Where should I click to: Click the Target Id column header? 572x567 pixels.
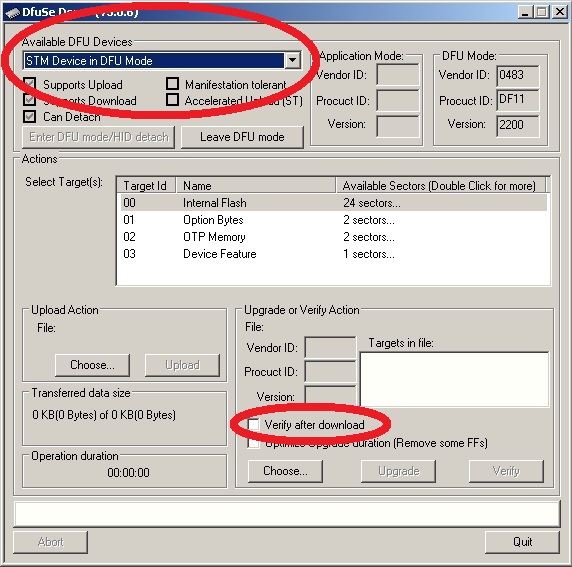click(x=146, y=186)
